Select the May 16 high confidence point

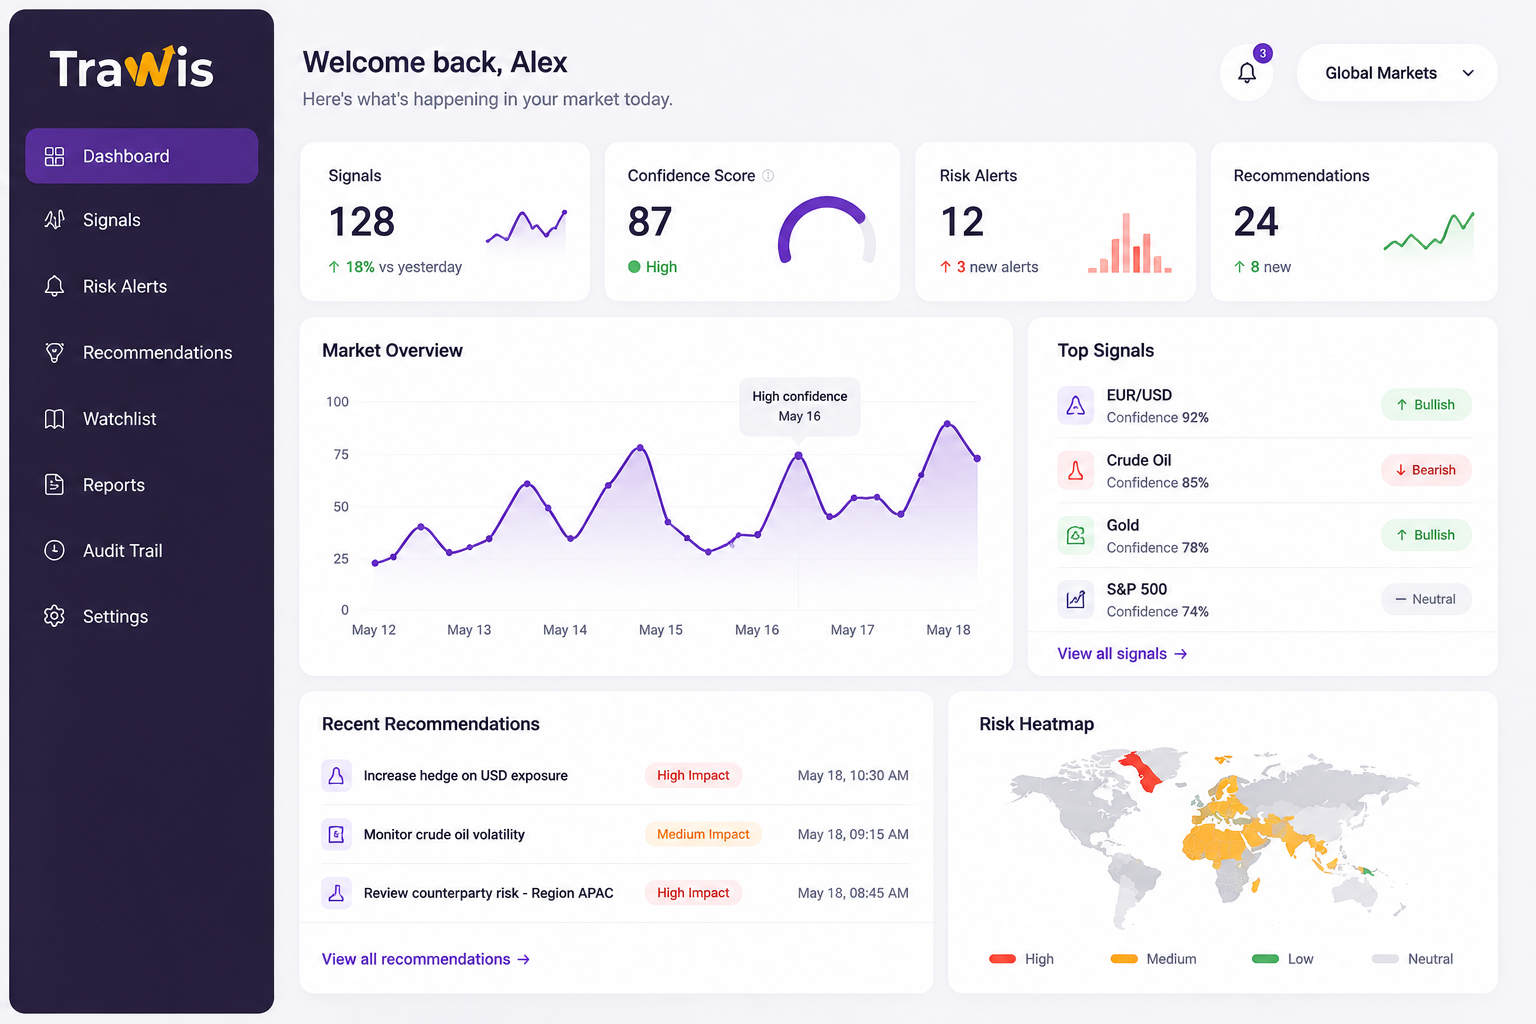(798, 455)
